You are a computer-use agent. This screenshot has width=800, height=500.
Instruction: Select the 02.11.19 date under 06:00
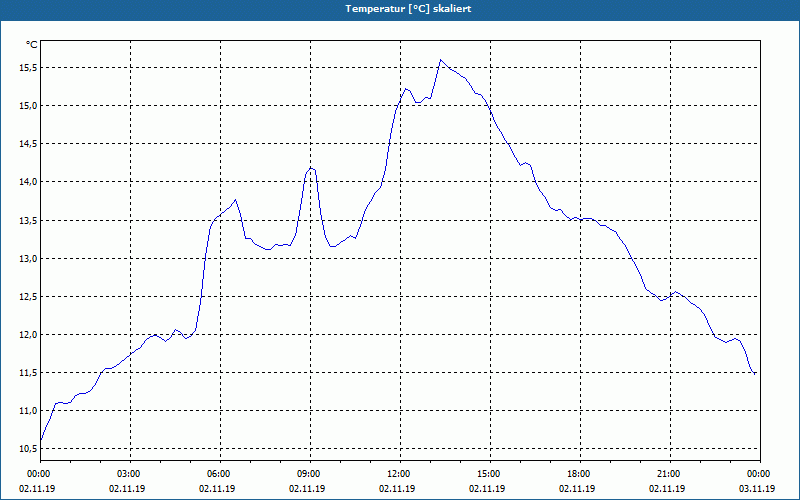pyautogui.click(x=217, y=488)
